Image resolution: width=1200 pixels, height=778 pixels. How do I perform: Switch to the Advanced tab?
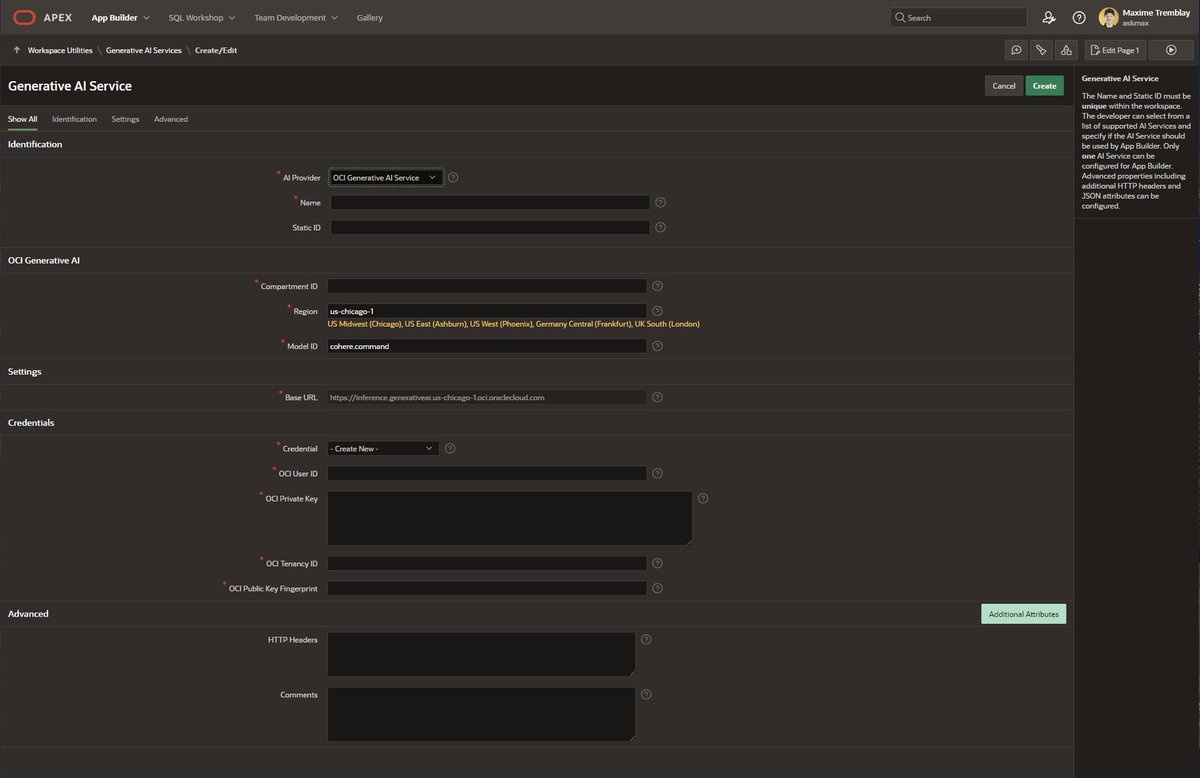tap(171, 119)
